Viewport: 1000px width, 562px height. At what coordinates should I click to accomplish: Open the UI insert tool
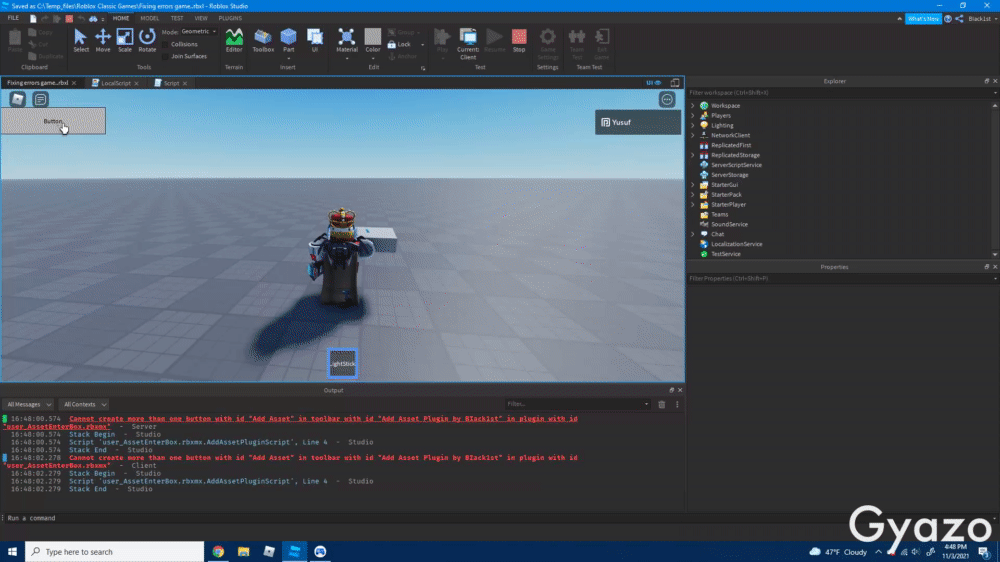click(314, 40)
